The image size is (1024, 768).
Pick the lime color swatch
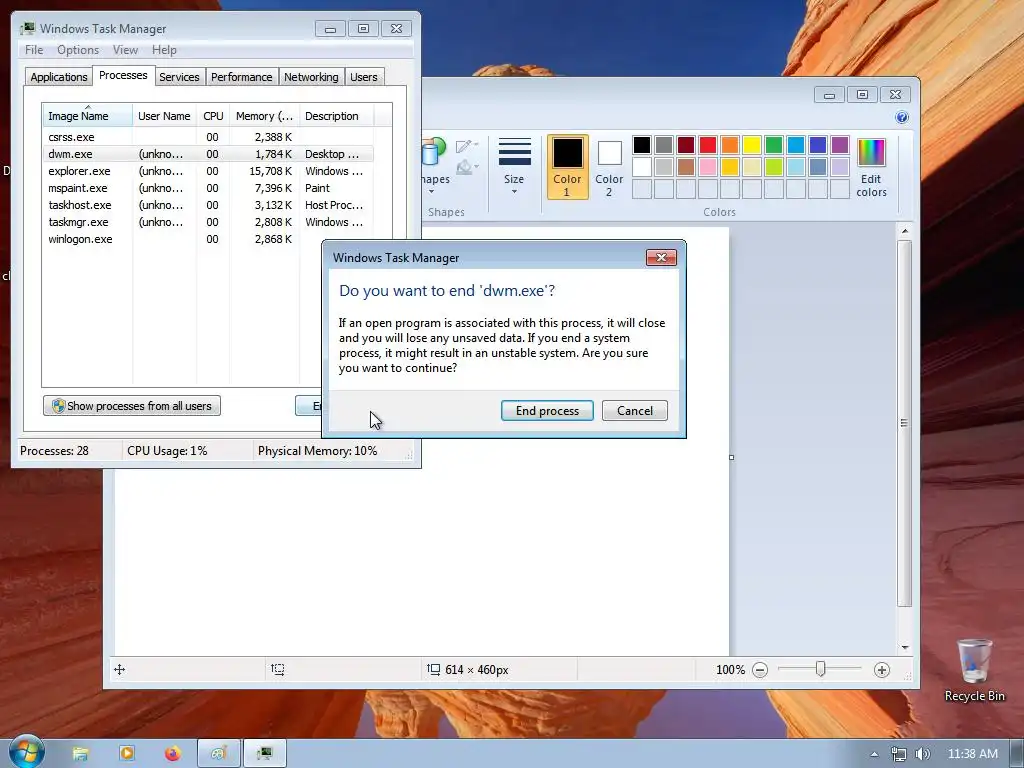coord(774,167)
